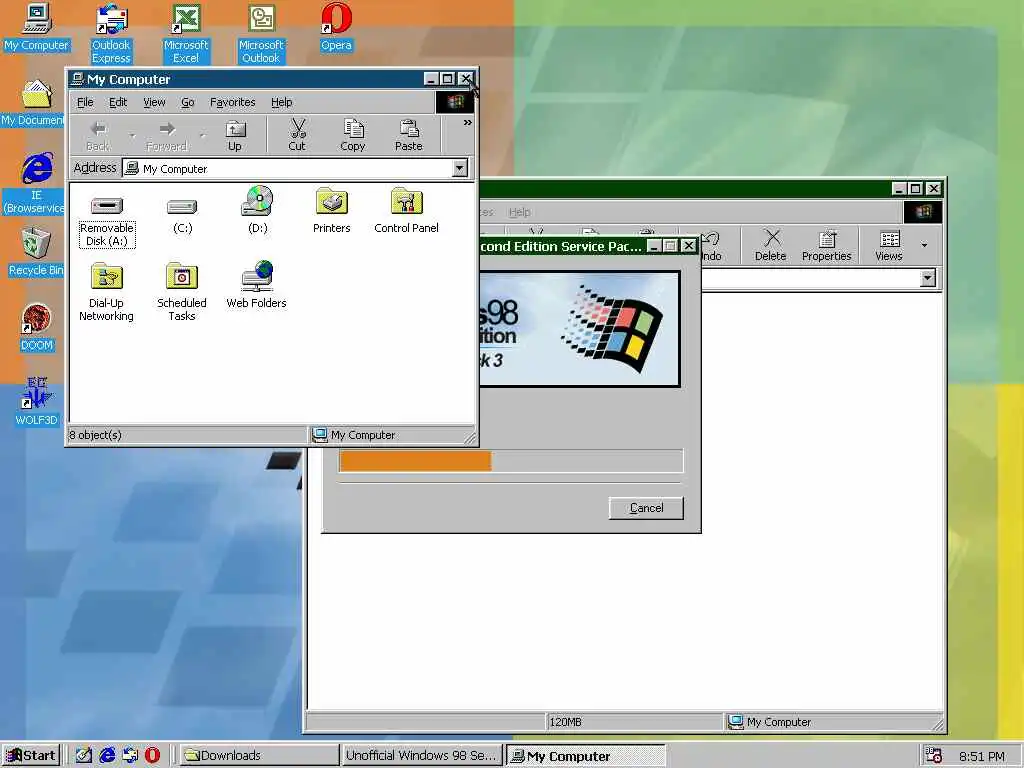Open the Forward button history dropdown arrow

tap(202, 136)
